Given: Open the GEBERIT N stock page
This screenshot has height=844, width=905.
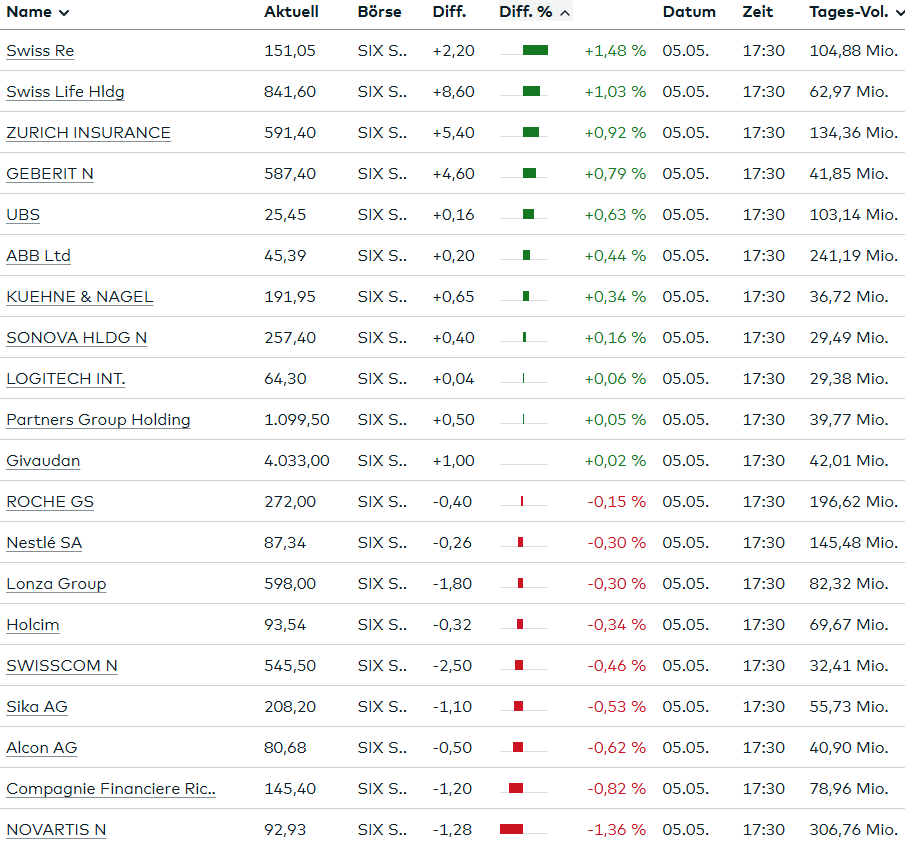Looking at the screenshot, I should pos(50,174).
